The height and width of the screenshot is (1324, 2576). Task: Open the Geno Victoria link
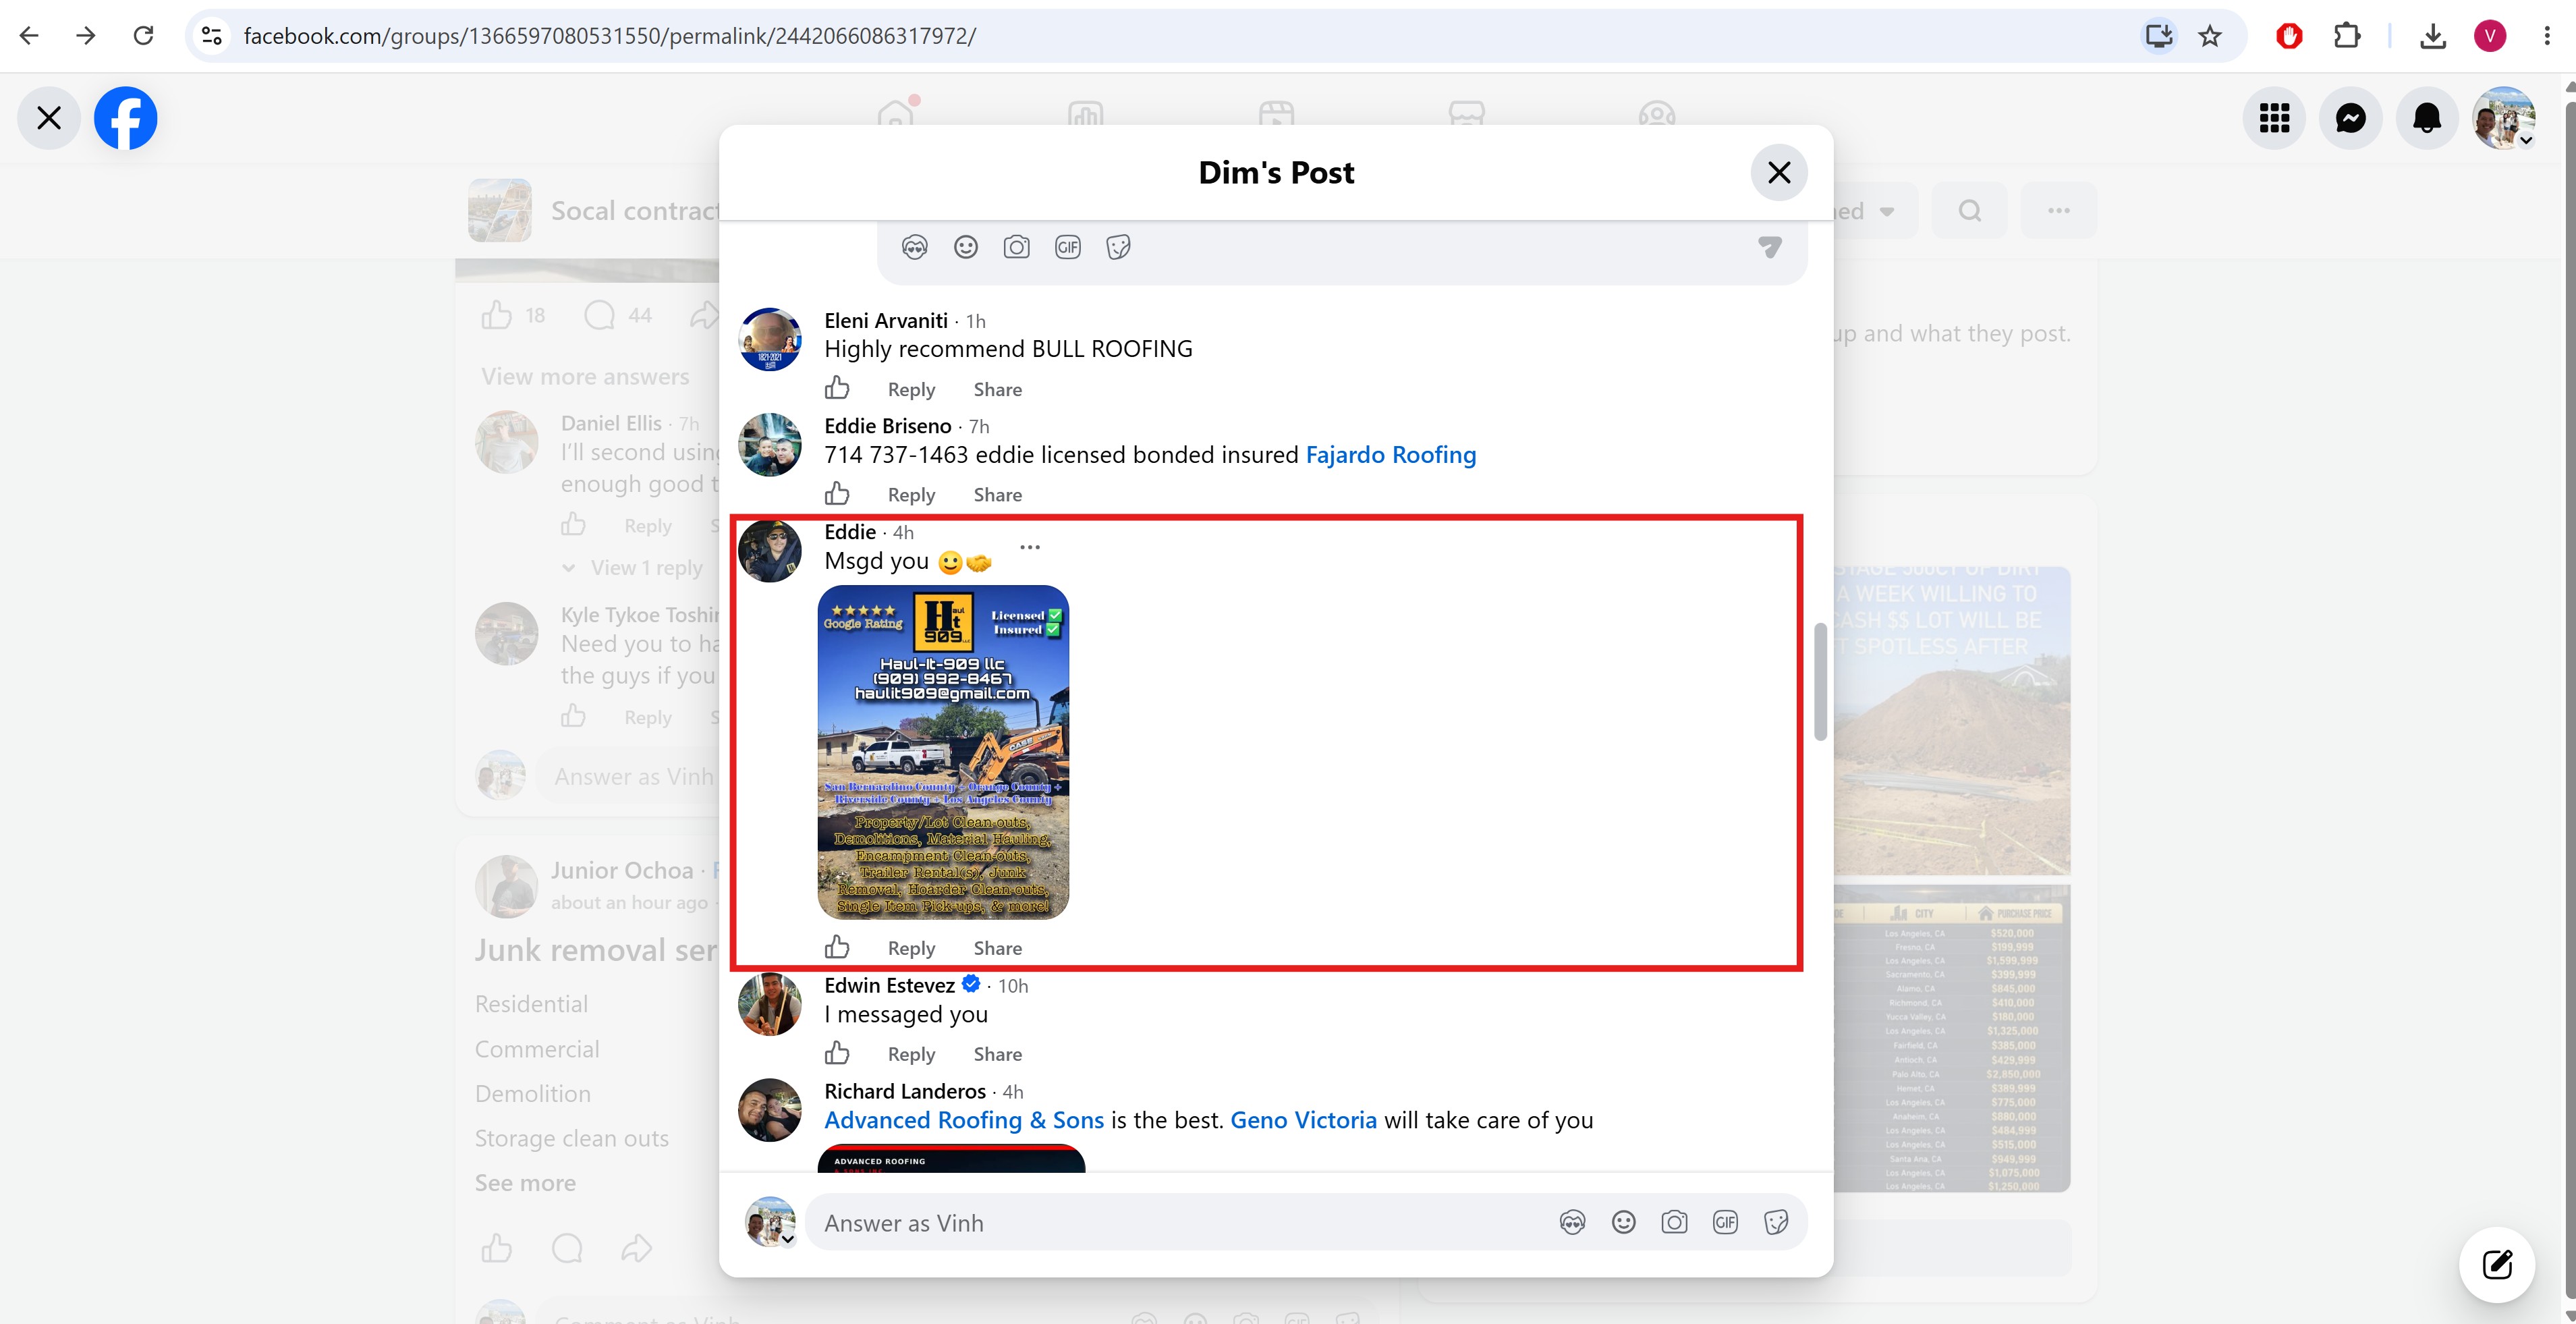(1303, 1120)
